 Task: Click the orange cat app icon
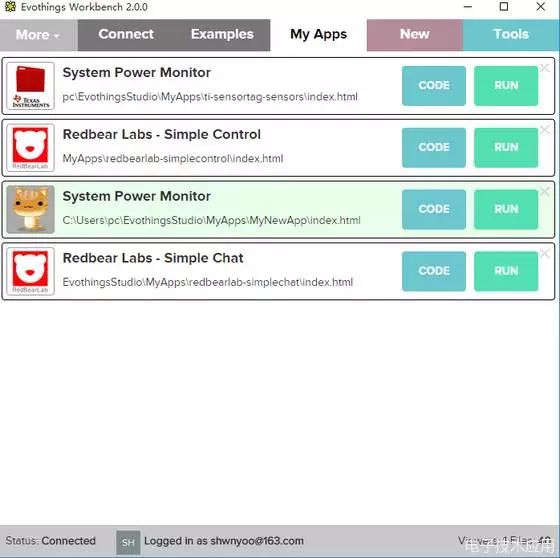[x=31, y=209]
